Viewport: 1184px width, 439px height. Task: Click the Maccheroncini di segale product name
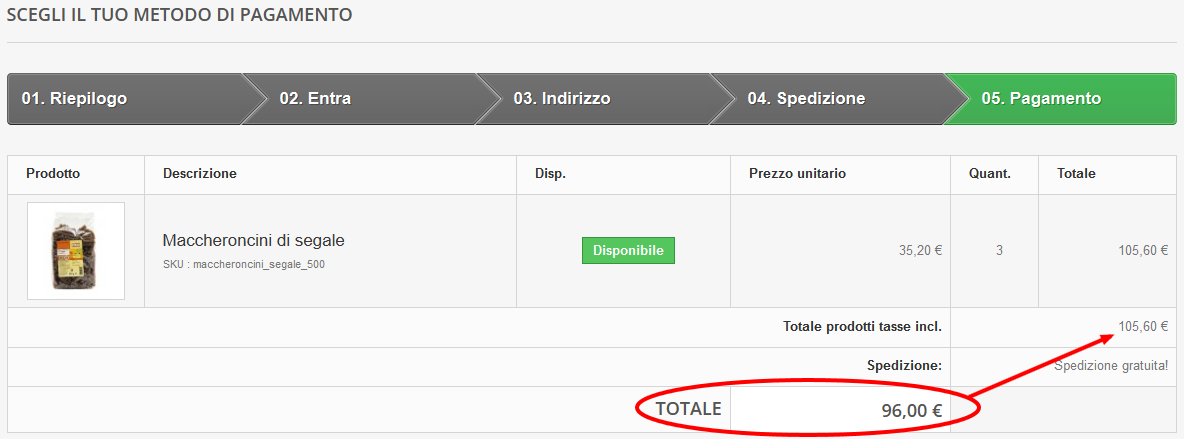[x=253, y=241]
